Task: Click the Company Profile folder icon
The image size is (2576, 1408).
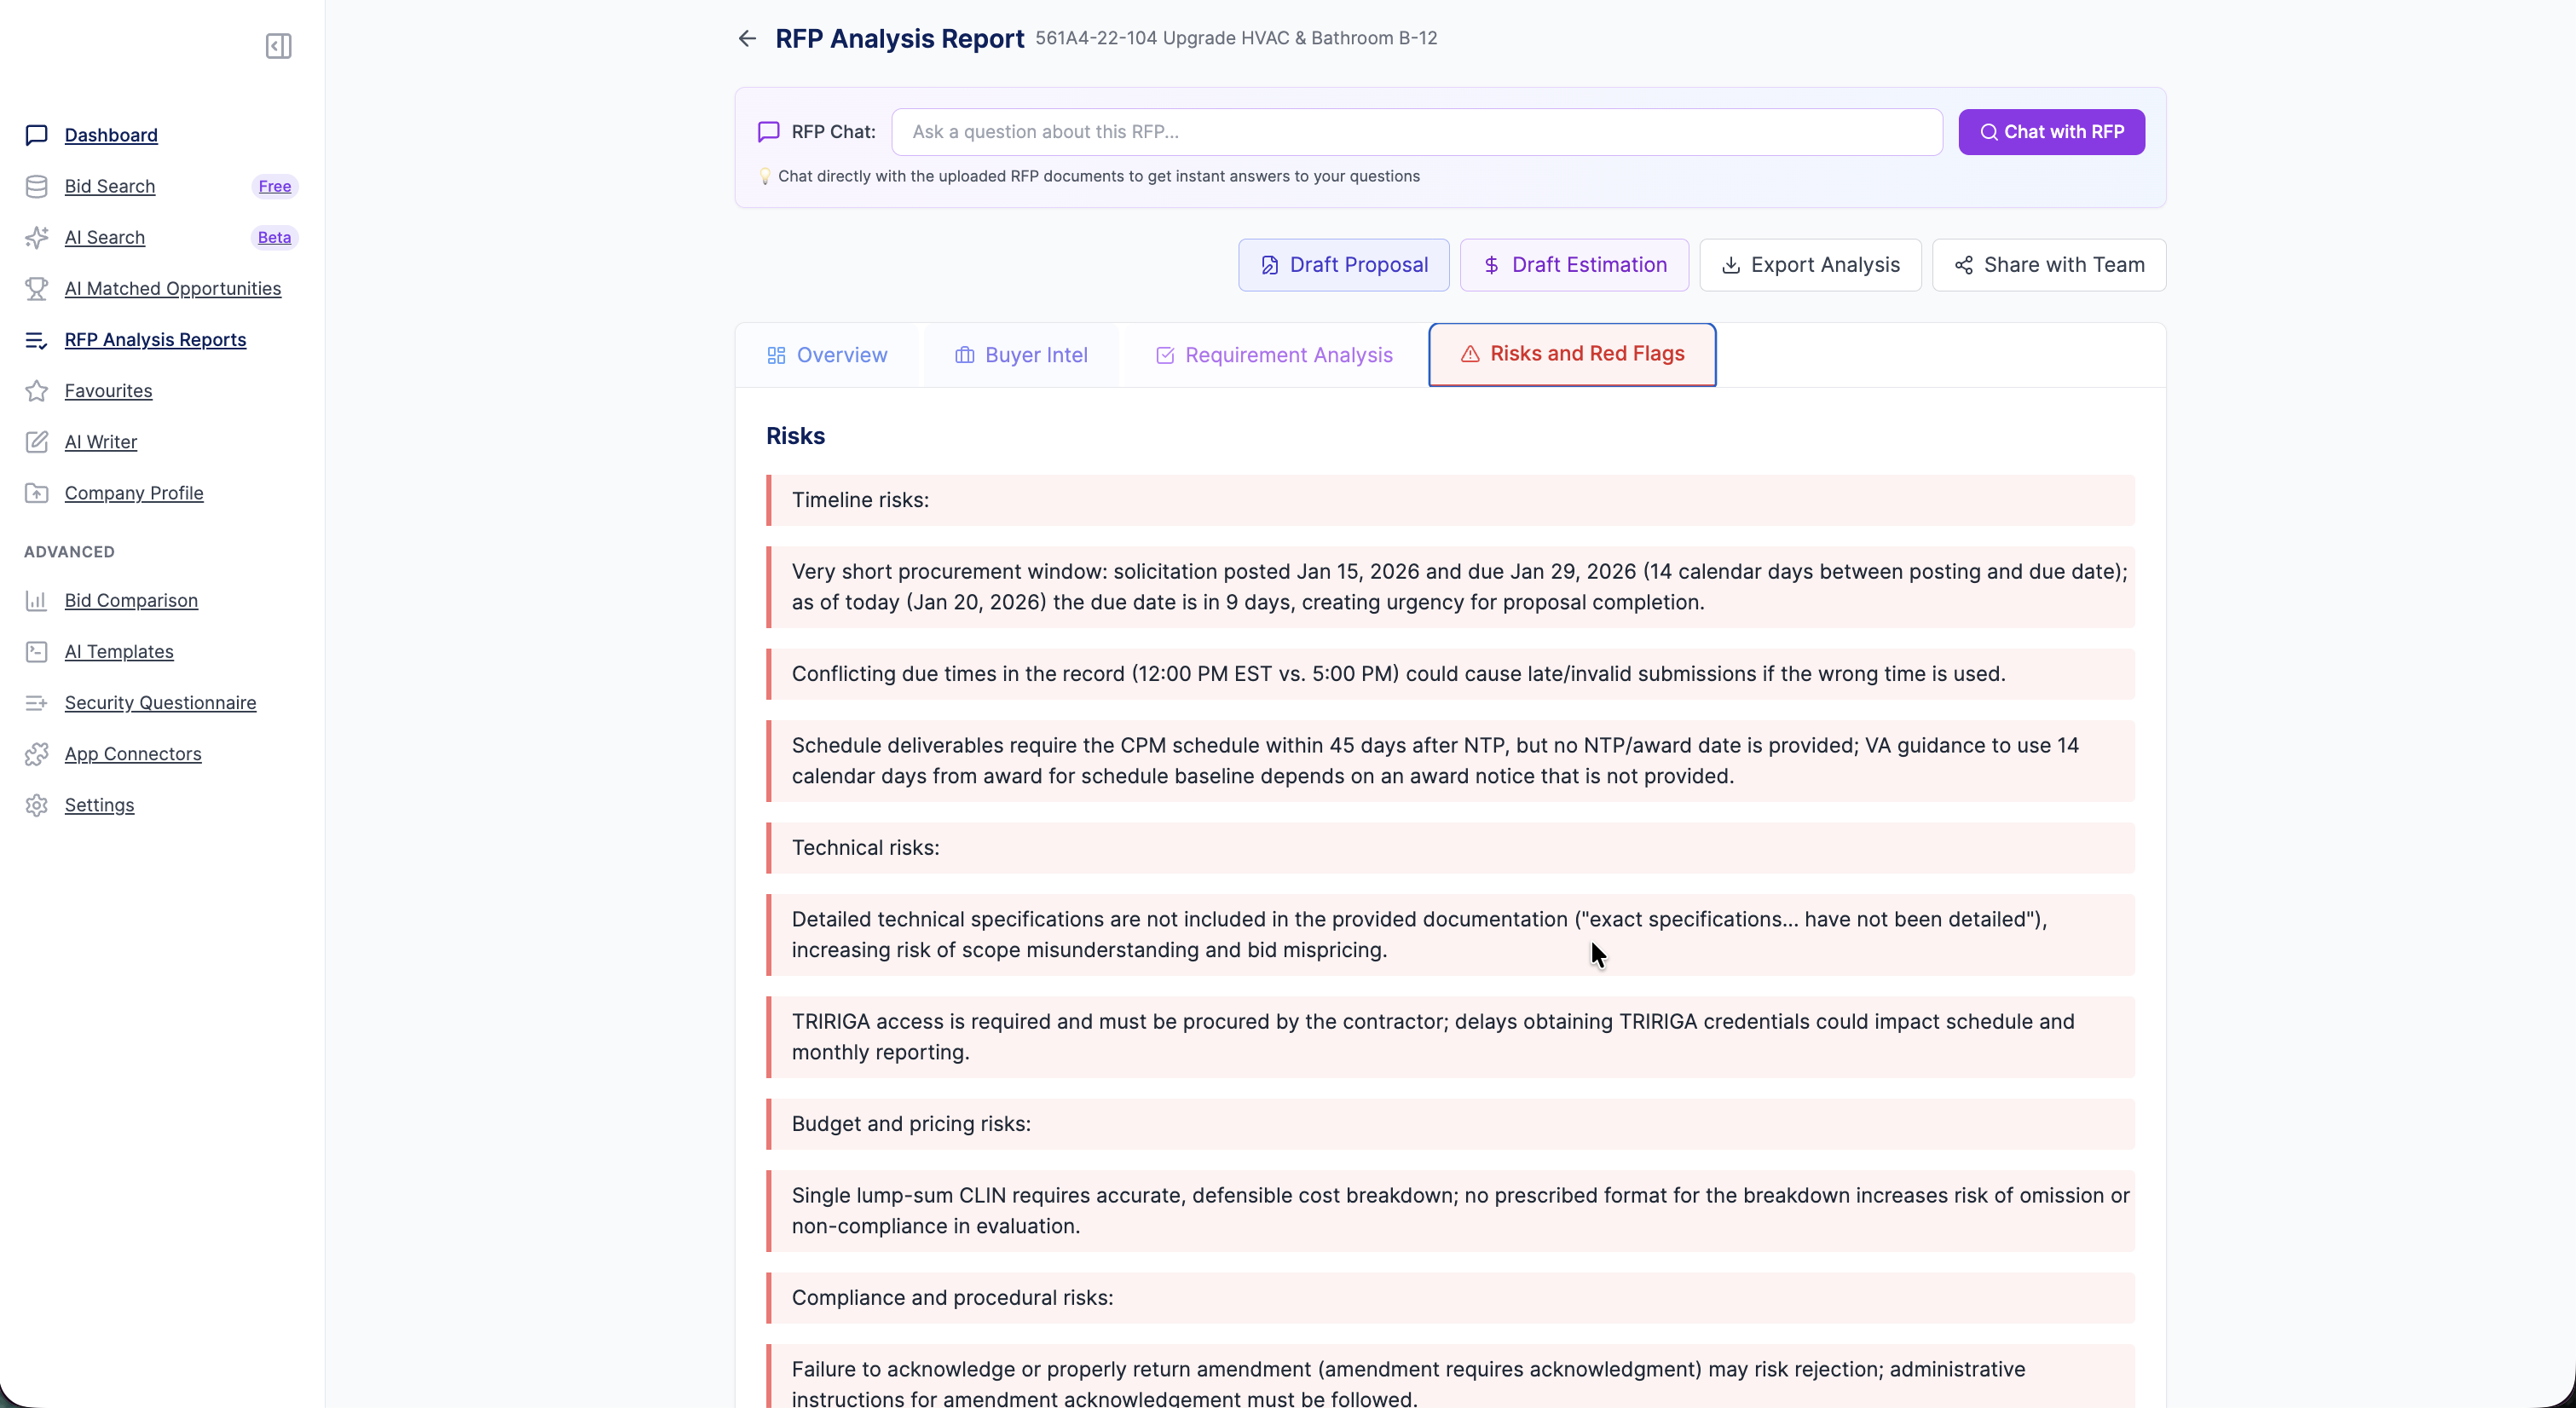Action: point(37,493)
